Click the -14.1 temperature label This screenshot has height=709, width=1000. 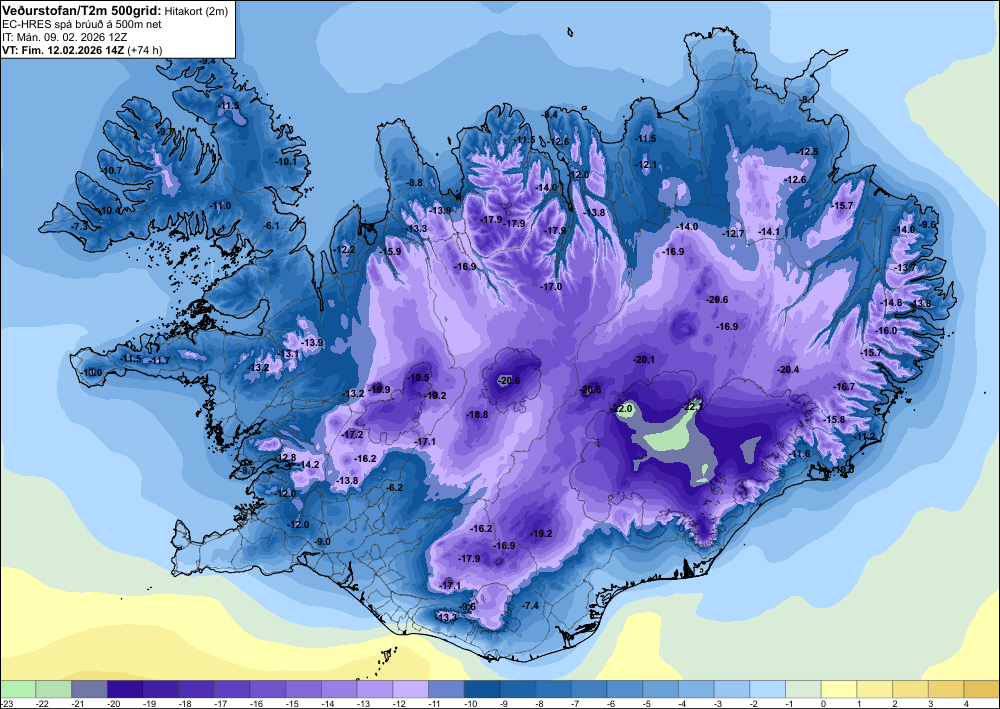[x=769, y=232]
